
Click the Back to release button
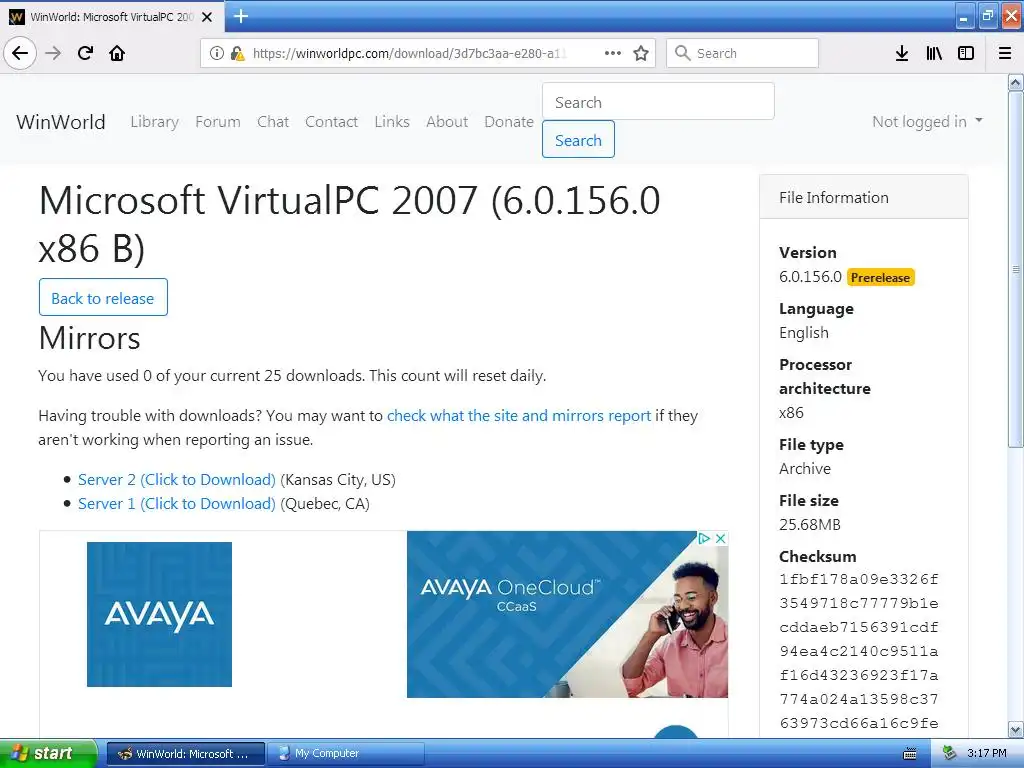[x=103, y=298]
